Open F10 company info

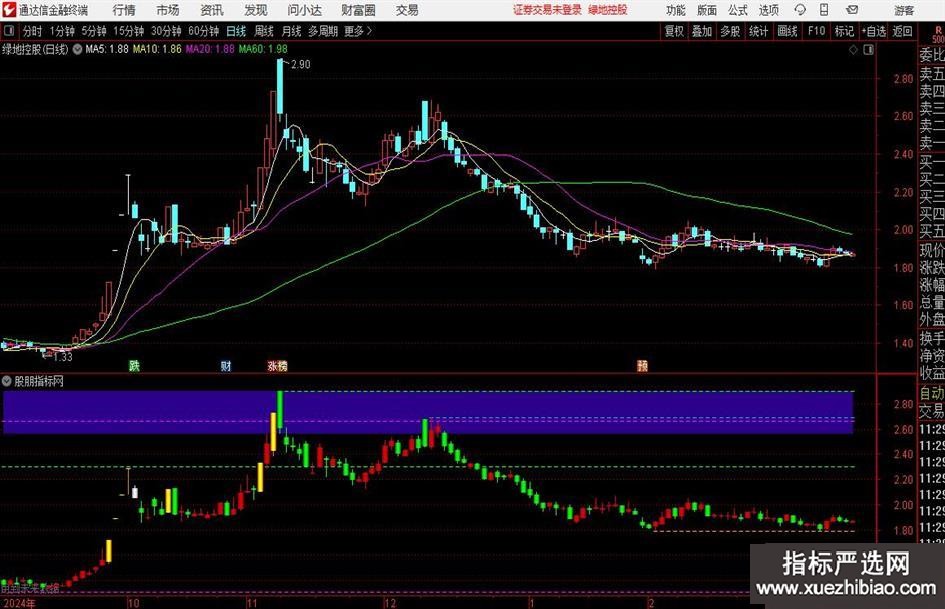(817, 31)
